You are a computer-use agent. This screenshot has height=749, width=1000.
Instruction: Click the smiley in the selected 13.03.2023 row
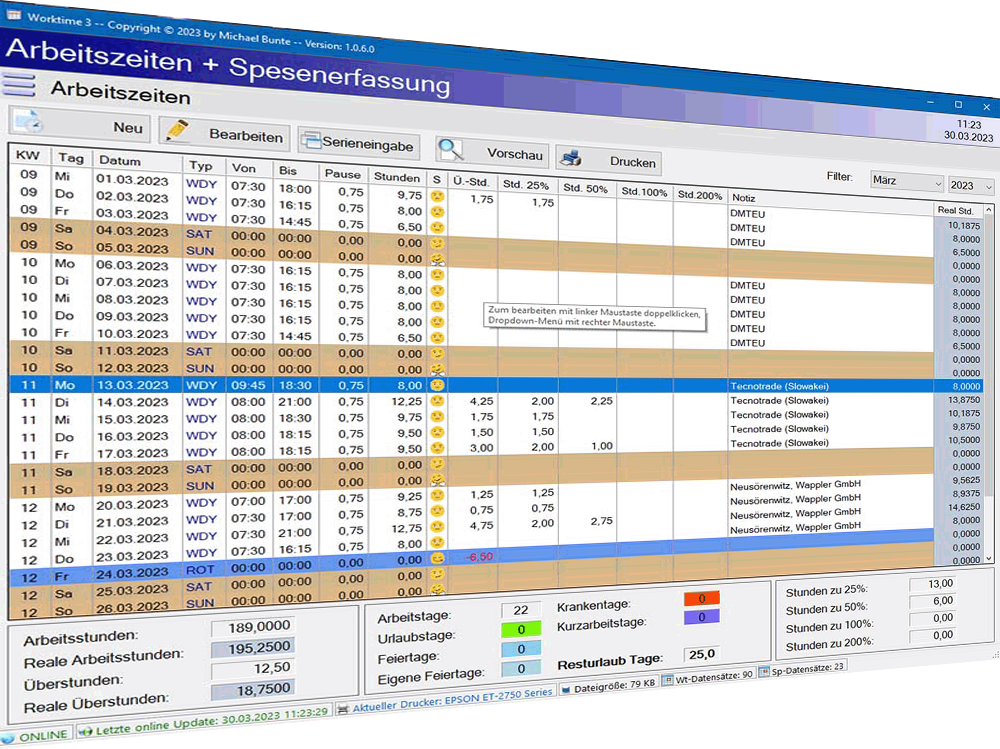(x=437, y=385)
